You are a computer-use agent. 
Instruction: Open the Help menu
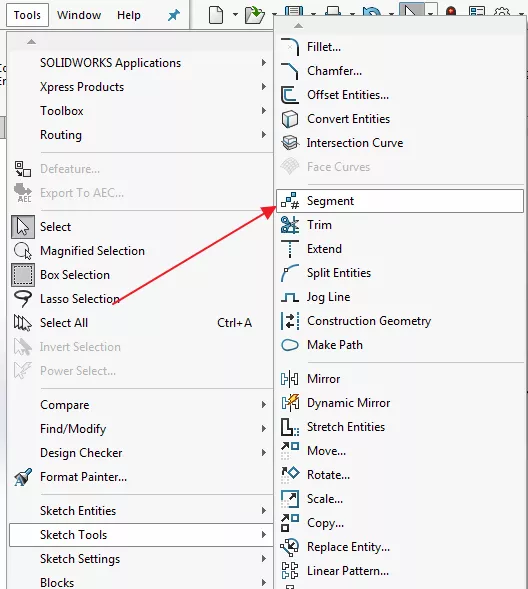pyautogui.click(x=129, y=15)
